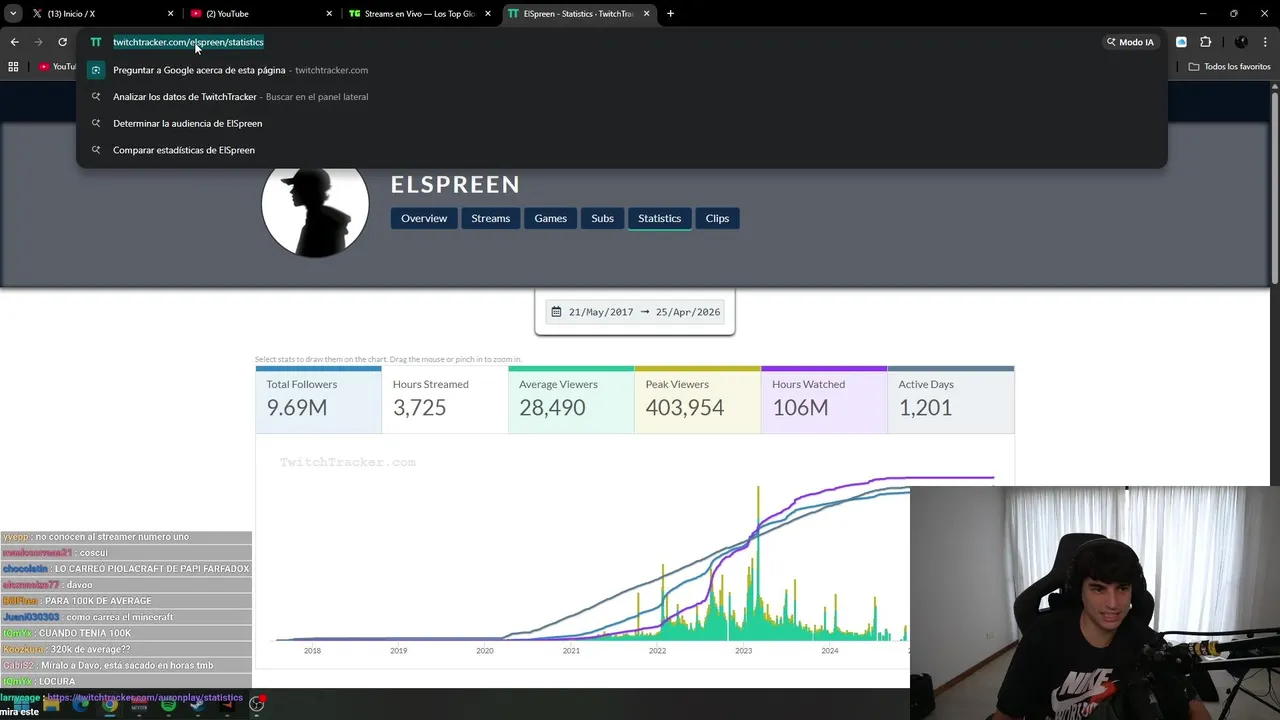The height and width of the screenshot is (720, 1280).
Task: Reload the TwitchTracker page
Action: 62,42
